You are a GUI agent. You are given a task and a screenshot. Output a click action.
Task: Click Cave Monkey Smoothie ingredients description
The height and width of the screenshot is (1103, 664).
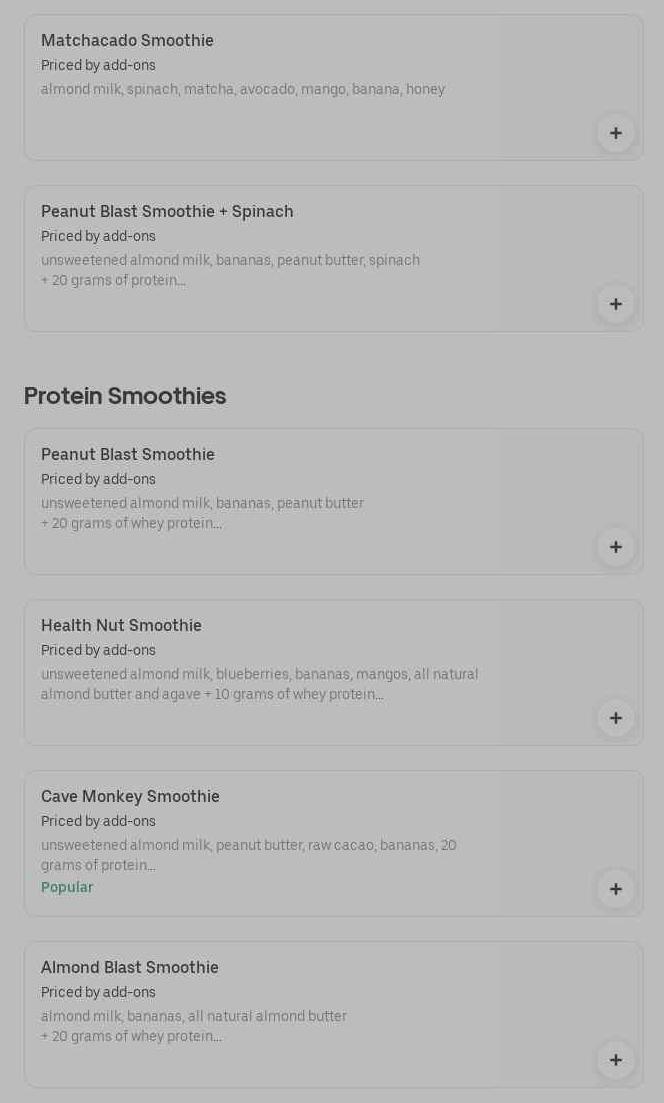248,855
